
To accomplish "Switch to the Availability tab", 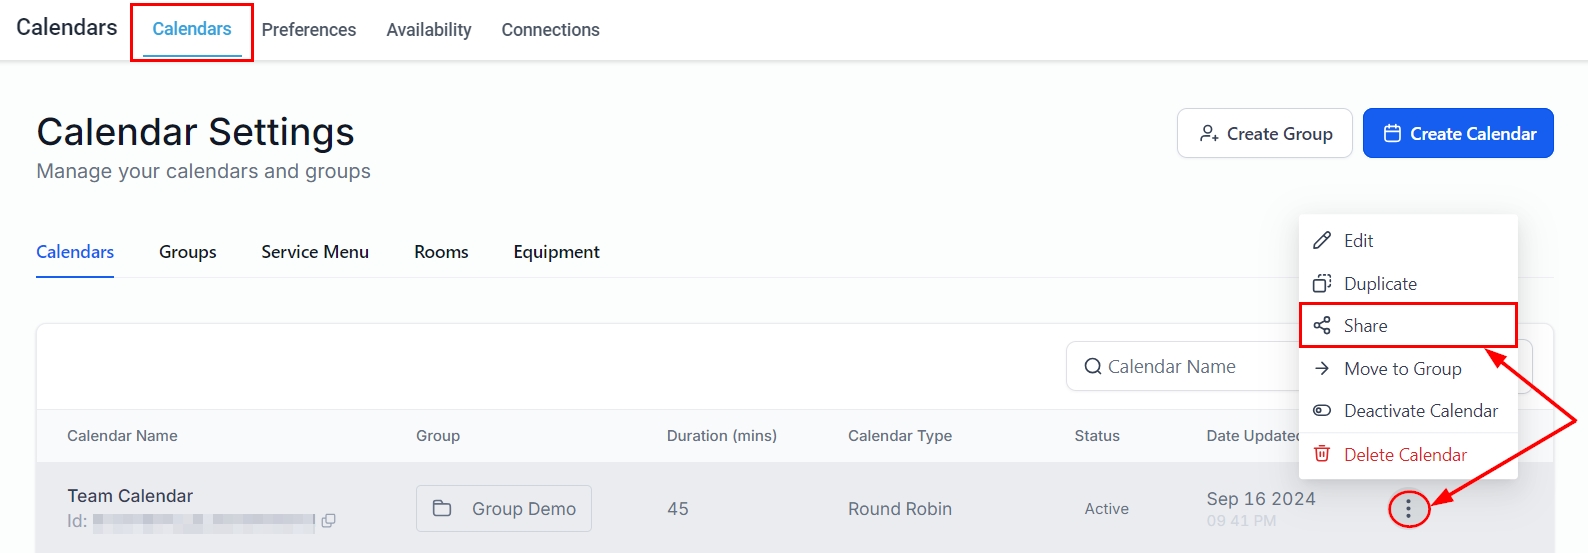I will point(428,30).
